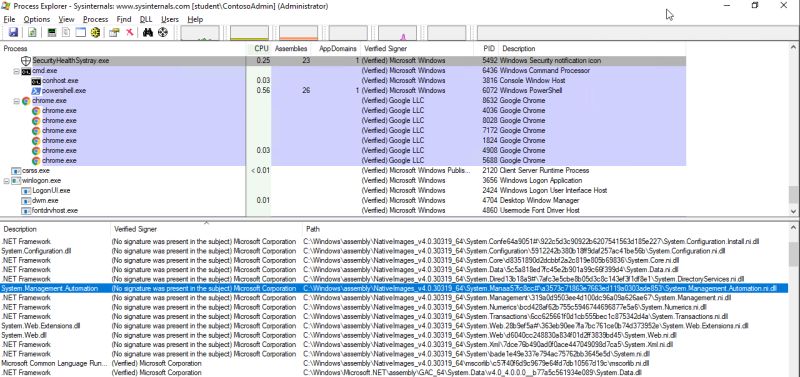
Task: Click the upper pane vertical scrollbar thumb
Action: coord(793,195)
